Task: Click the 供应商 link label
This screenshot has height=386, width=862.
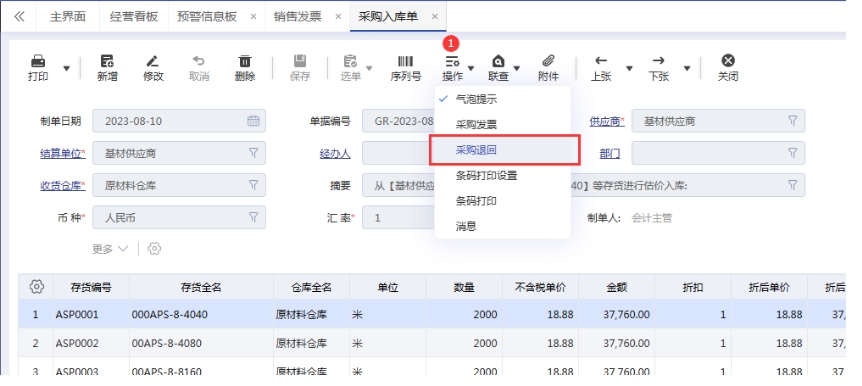Action: tap(607, 122)
